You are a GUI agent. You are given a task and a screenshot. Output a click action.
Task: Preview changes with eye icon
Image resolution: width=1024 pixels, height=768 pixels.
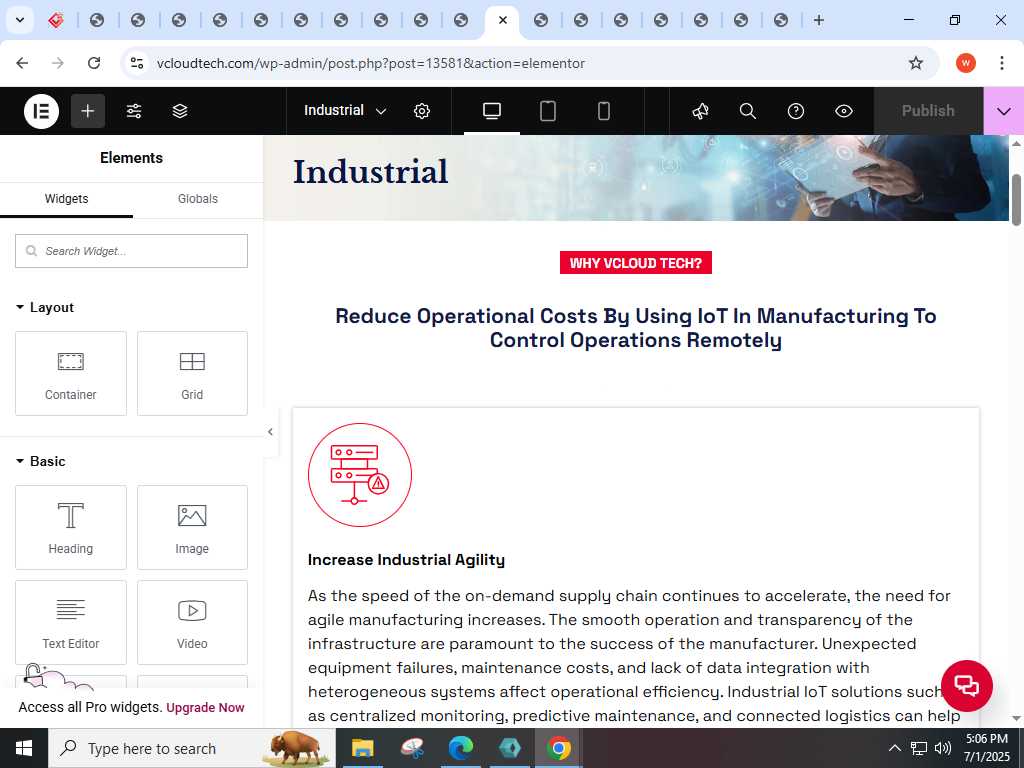[844, 111]
